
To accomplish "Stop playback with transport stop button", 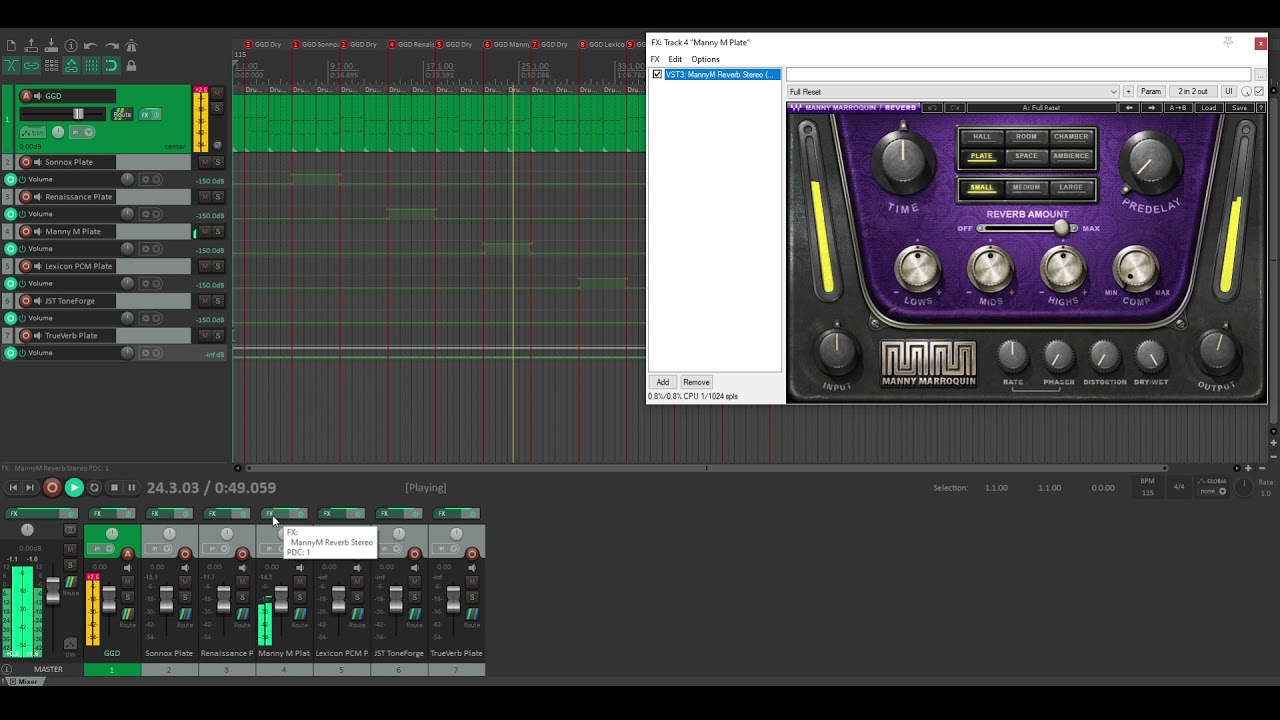I will 114,488.
